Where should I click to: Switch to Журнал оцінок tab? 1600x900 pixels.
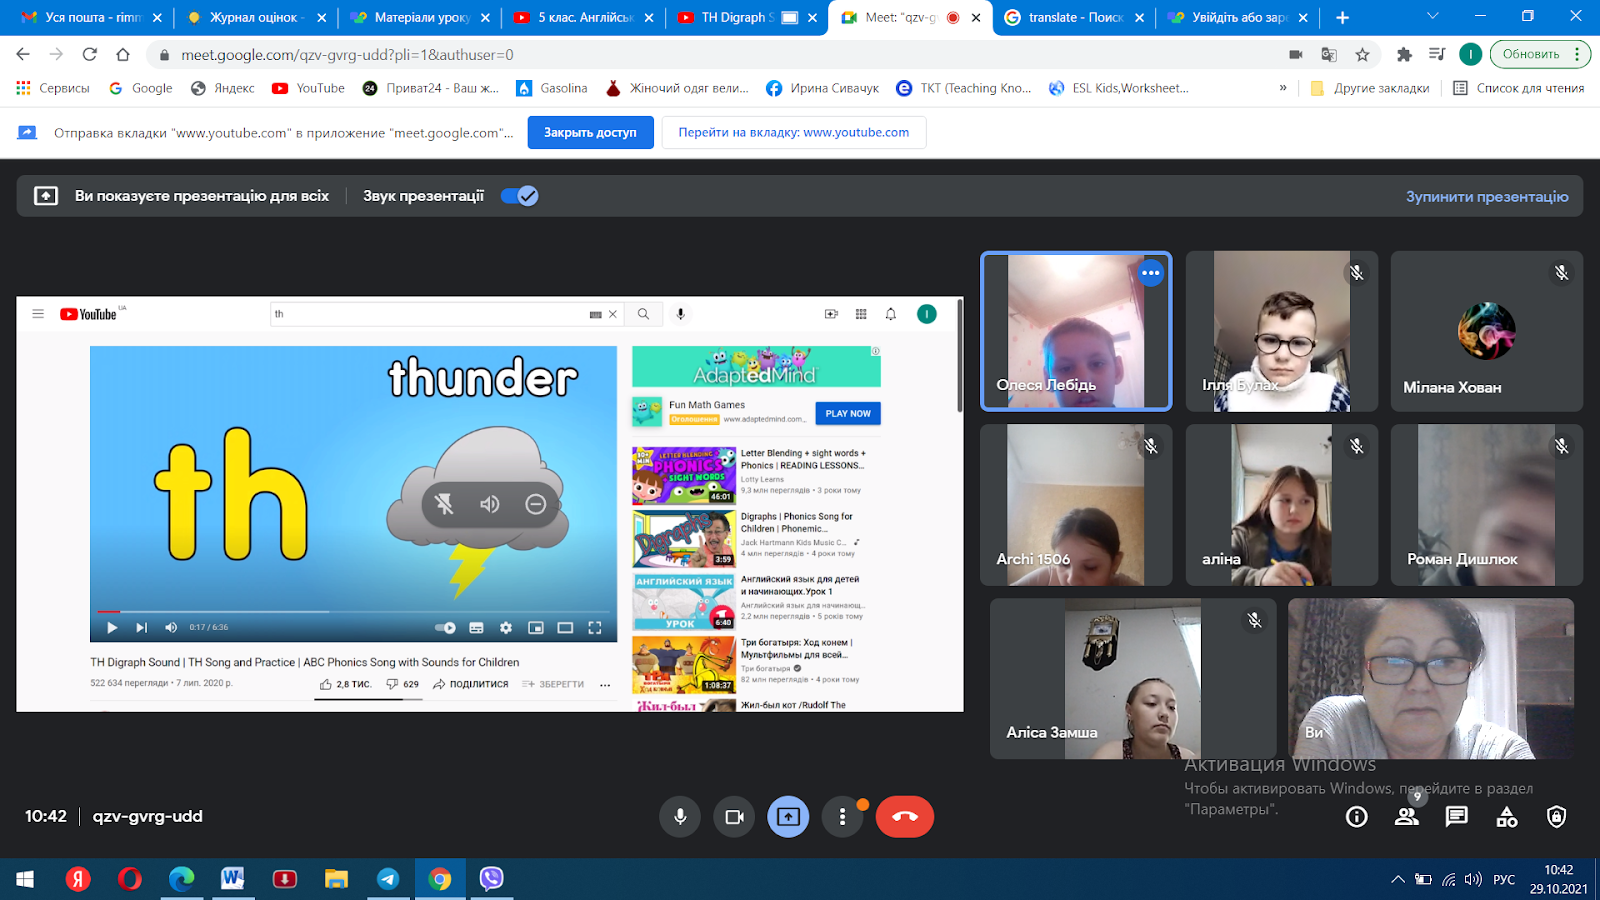point(256,17)
